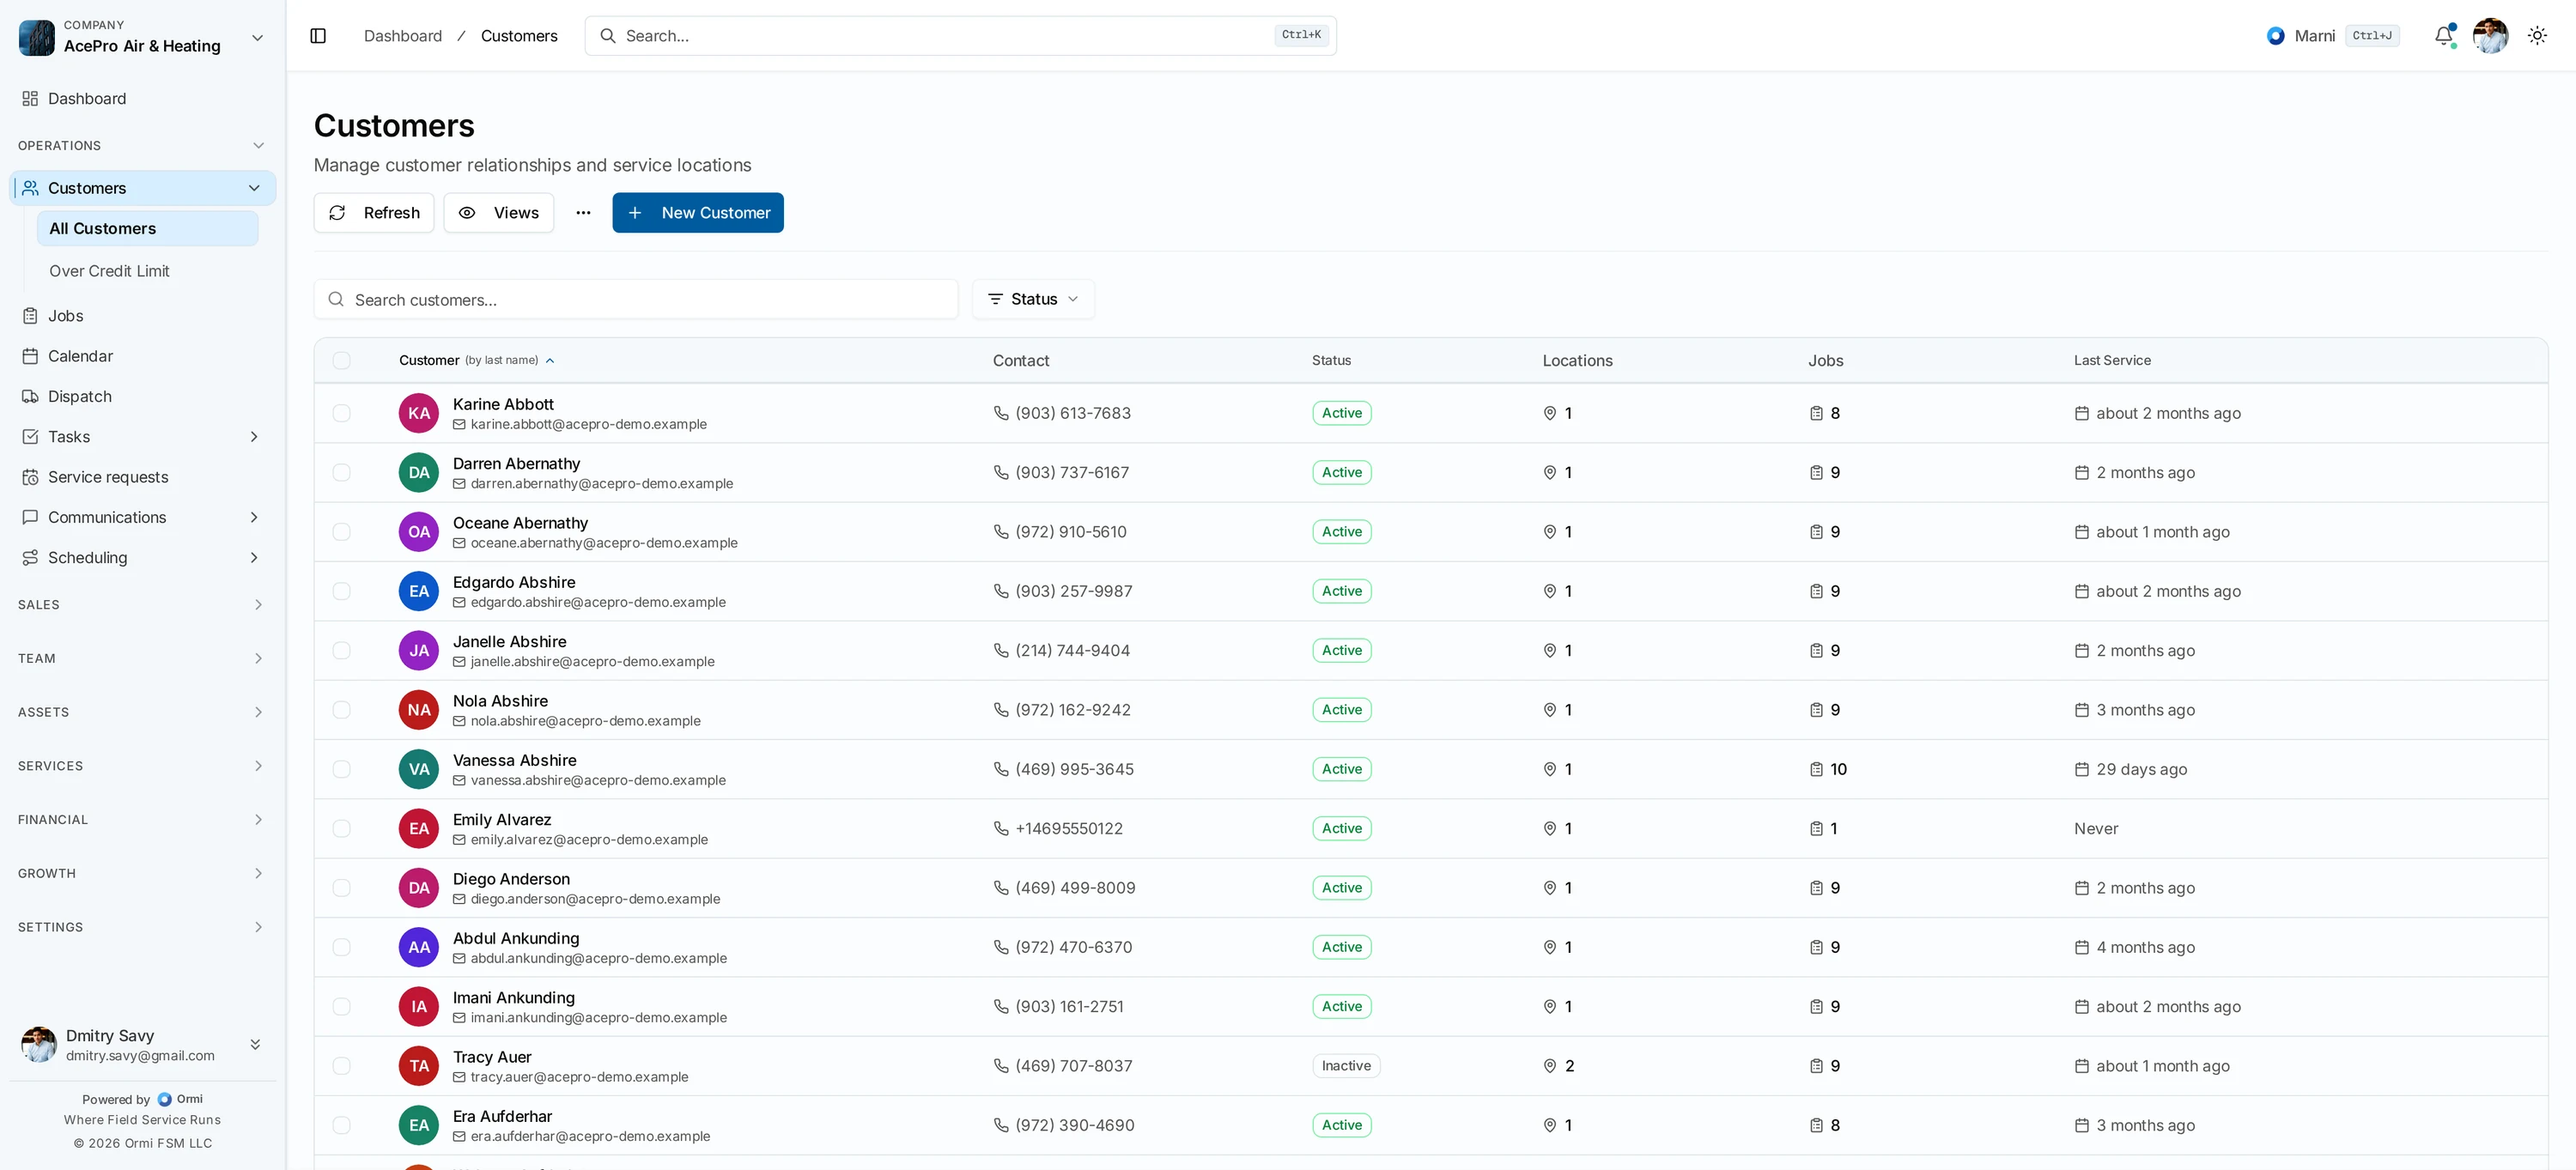Screen dimensions: 2576x1170
Task: Open the Views button
Action: pos(499,213)
